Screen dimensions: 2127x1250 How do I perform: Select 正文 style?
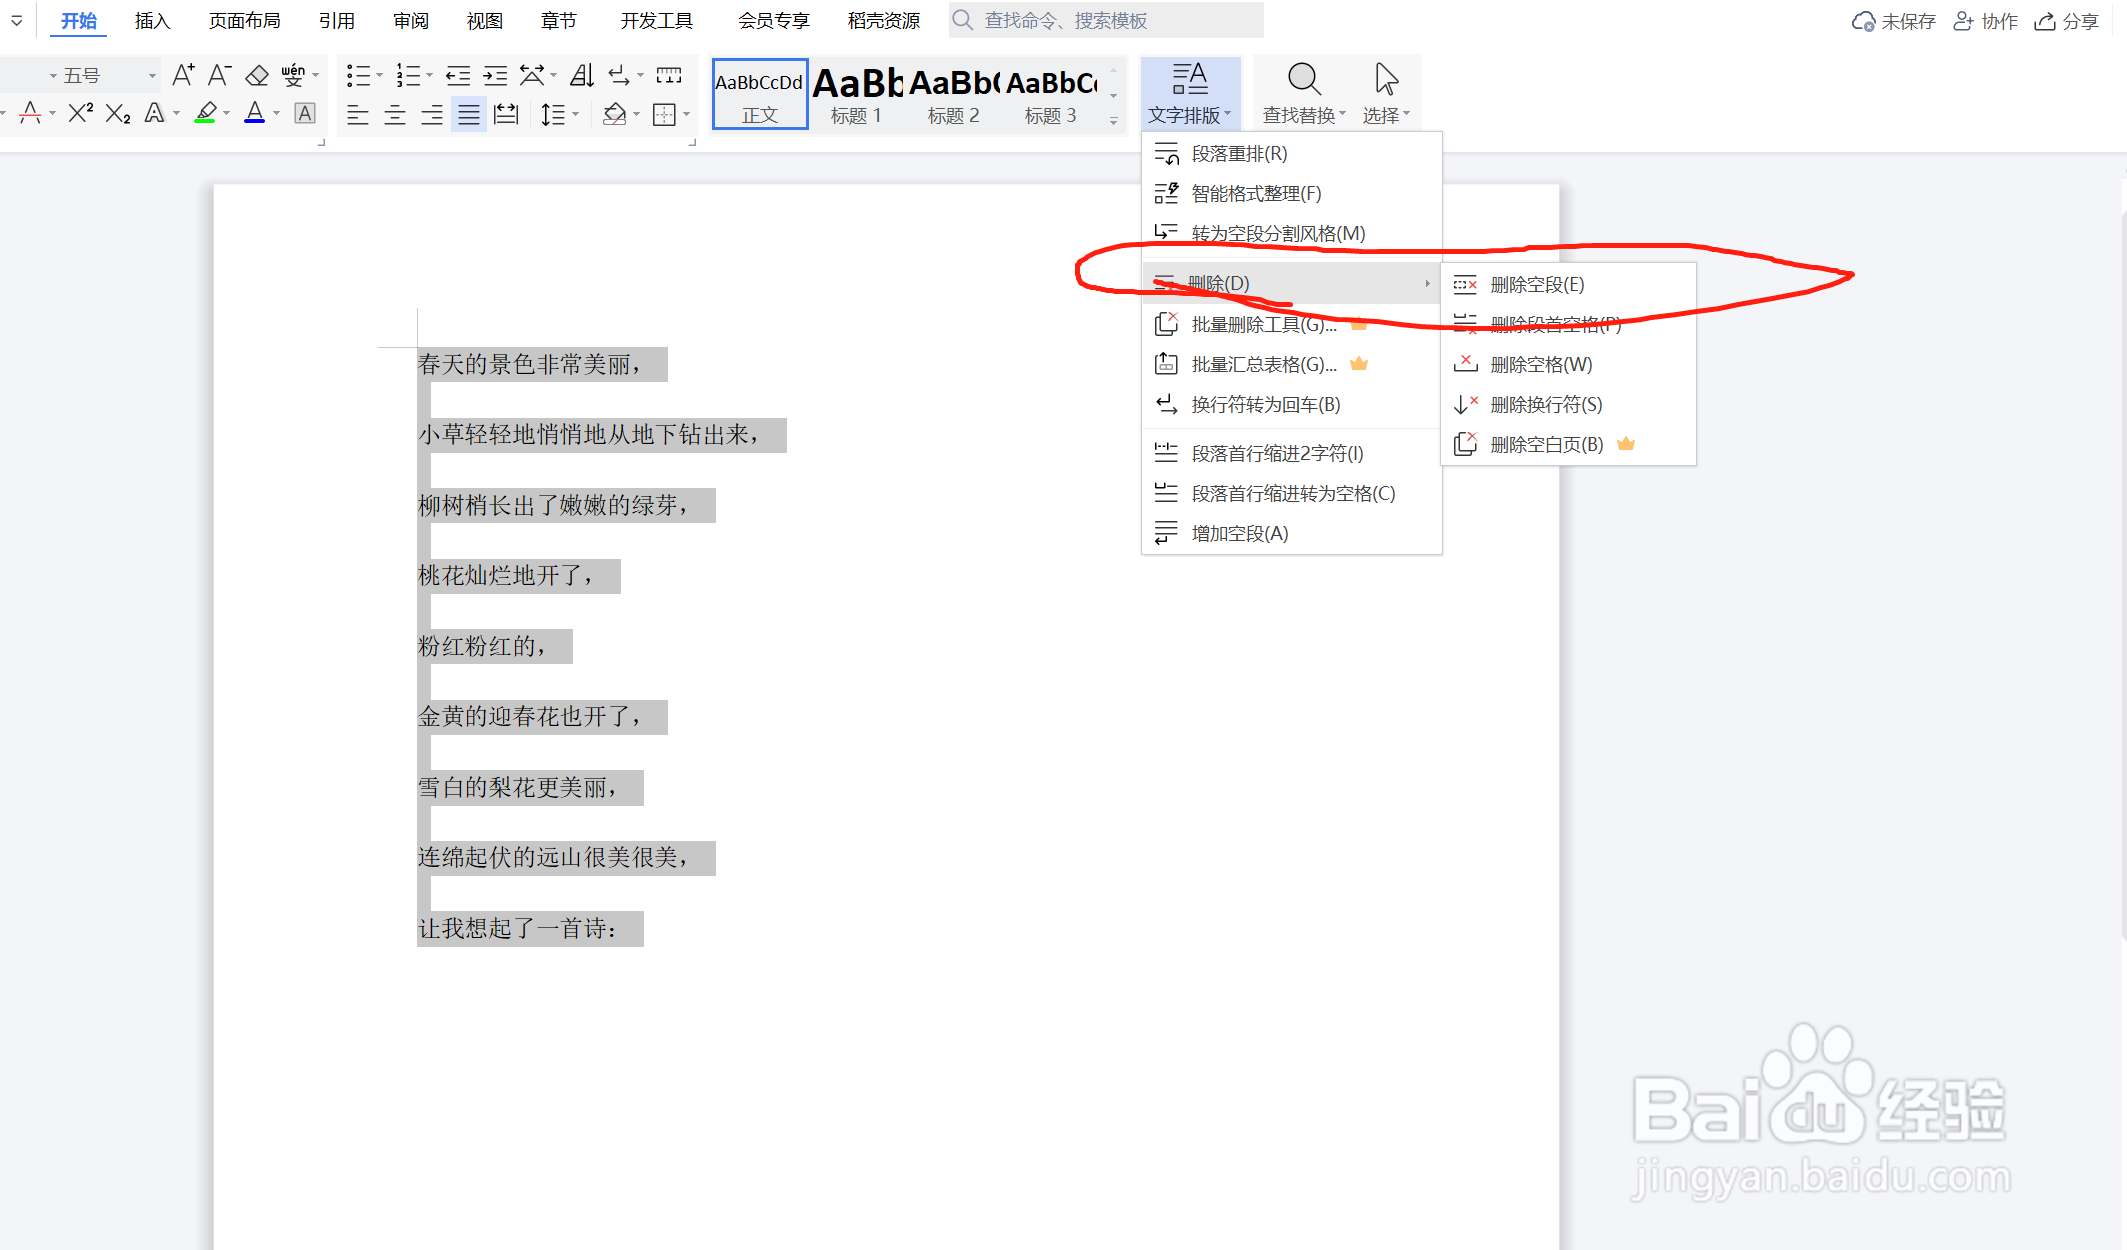coord(760,94)
